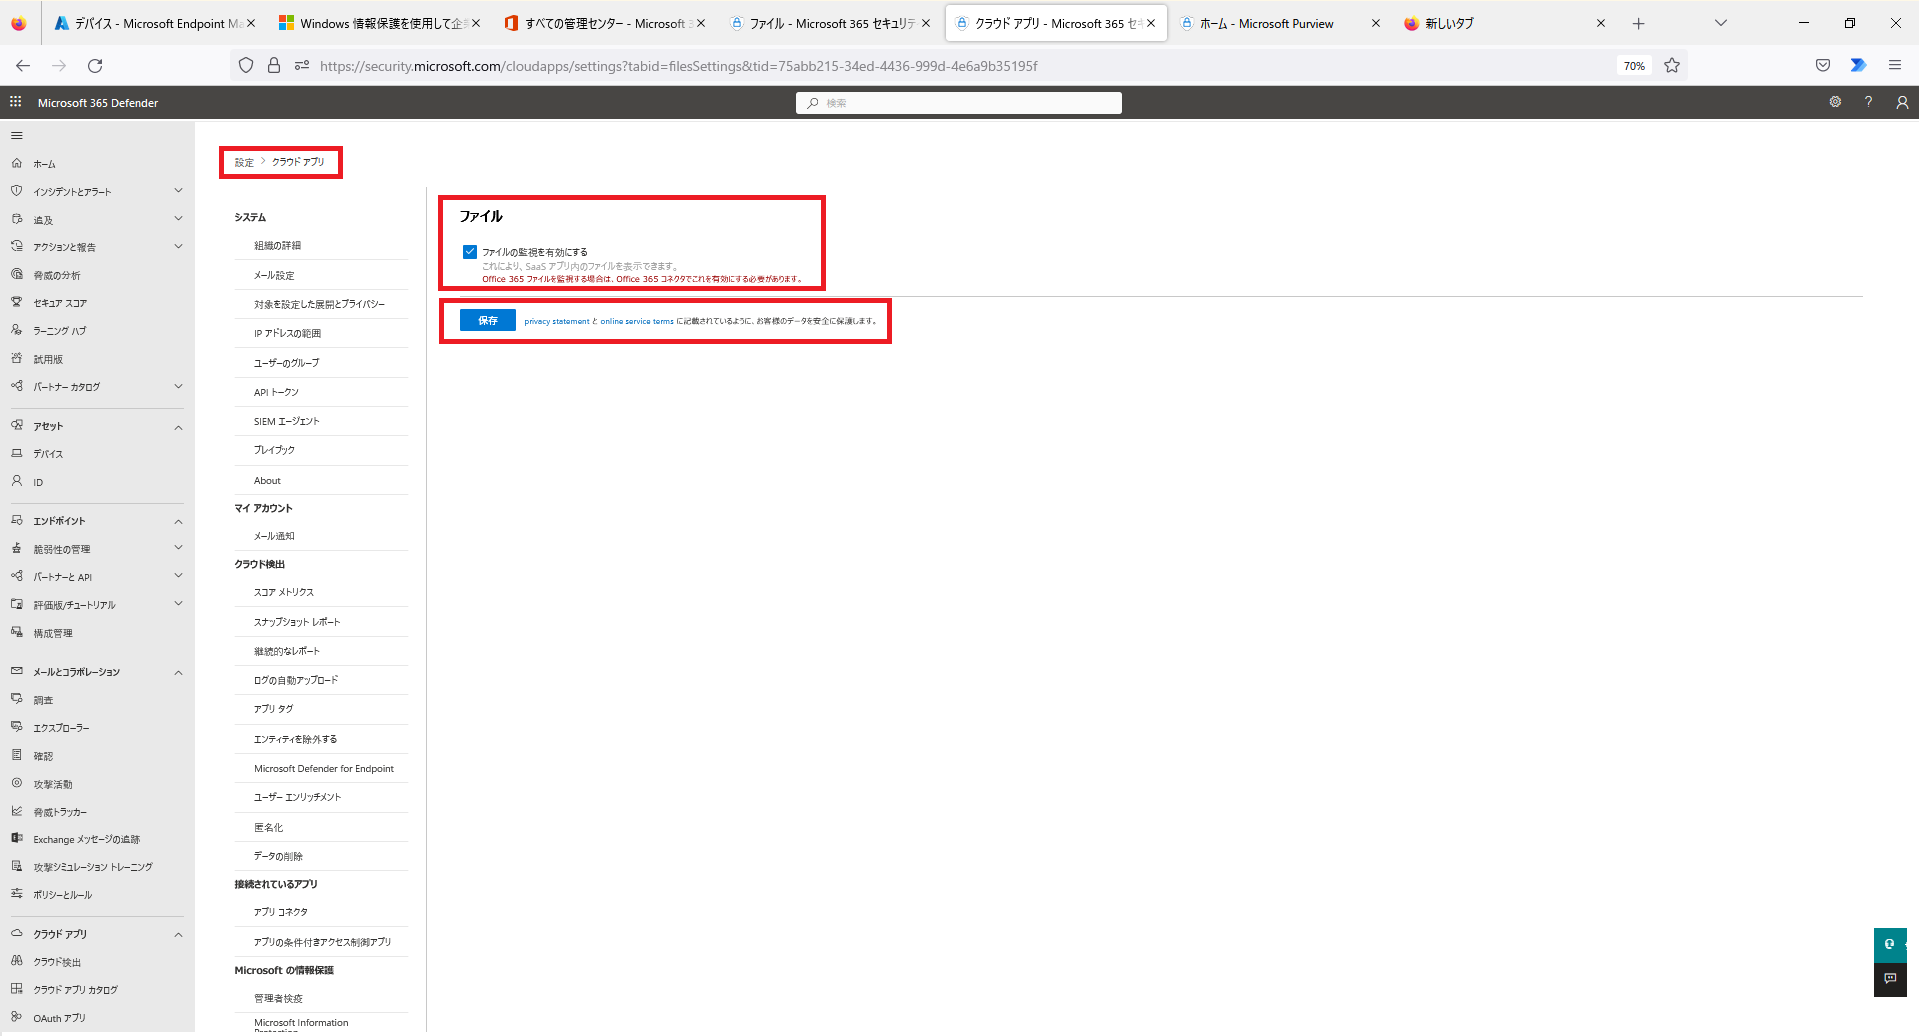The width and height of the screenshot is (1919, 1036).
Task: Click the セキュア スコア trophy icon
Action: coord(17,302)
